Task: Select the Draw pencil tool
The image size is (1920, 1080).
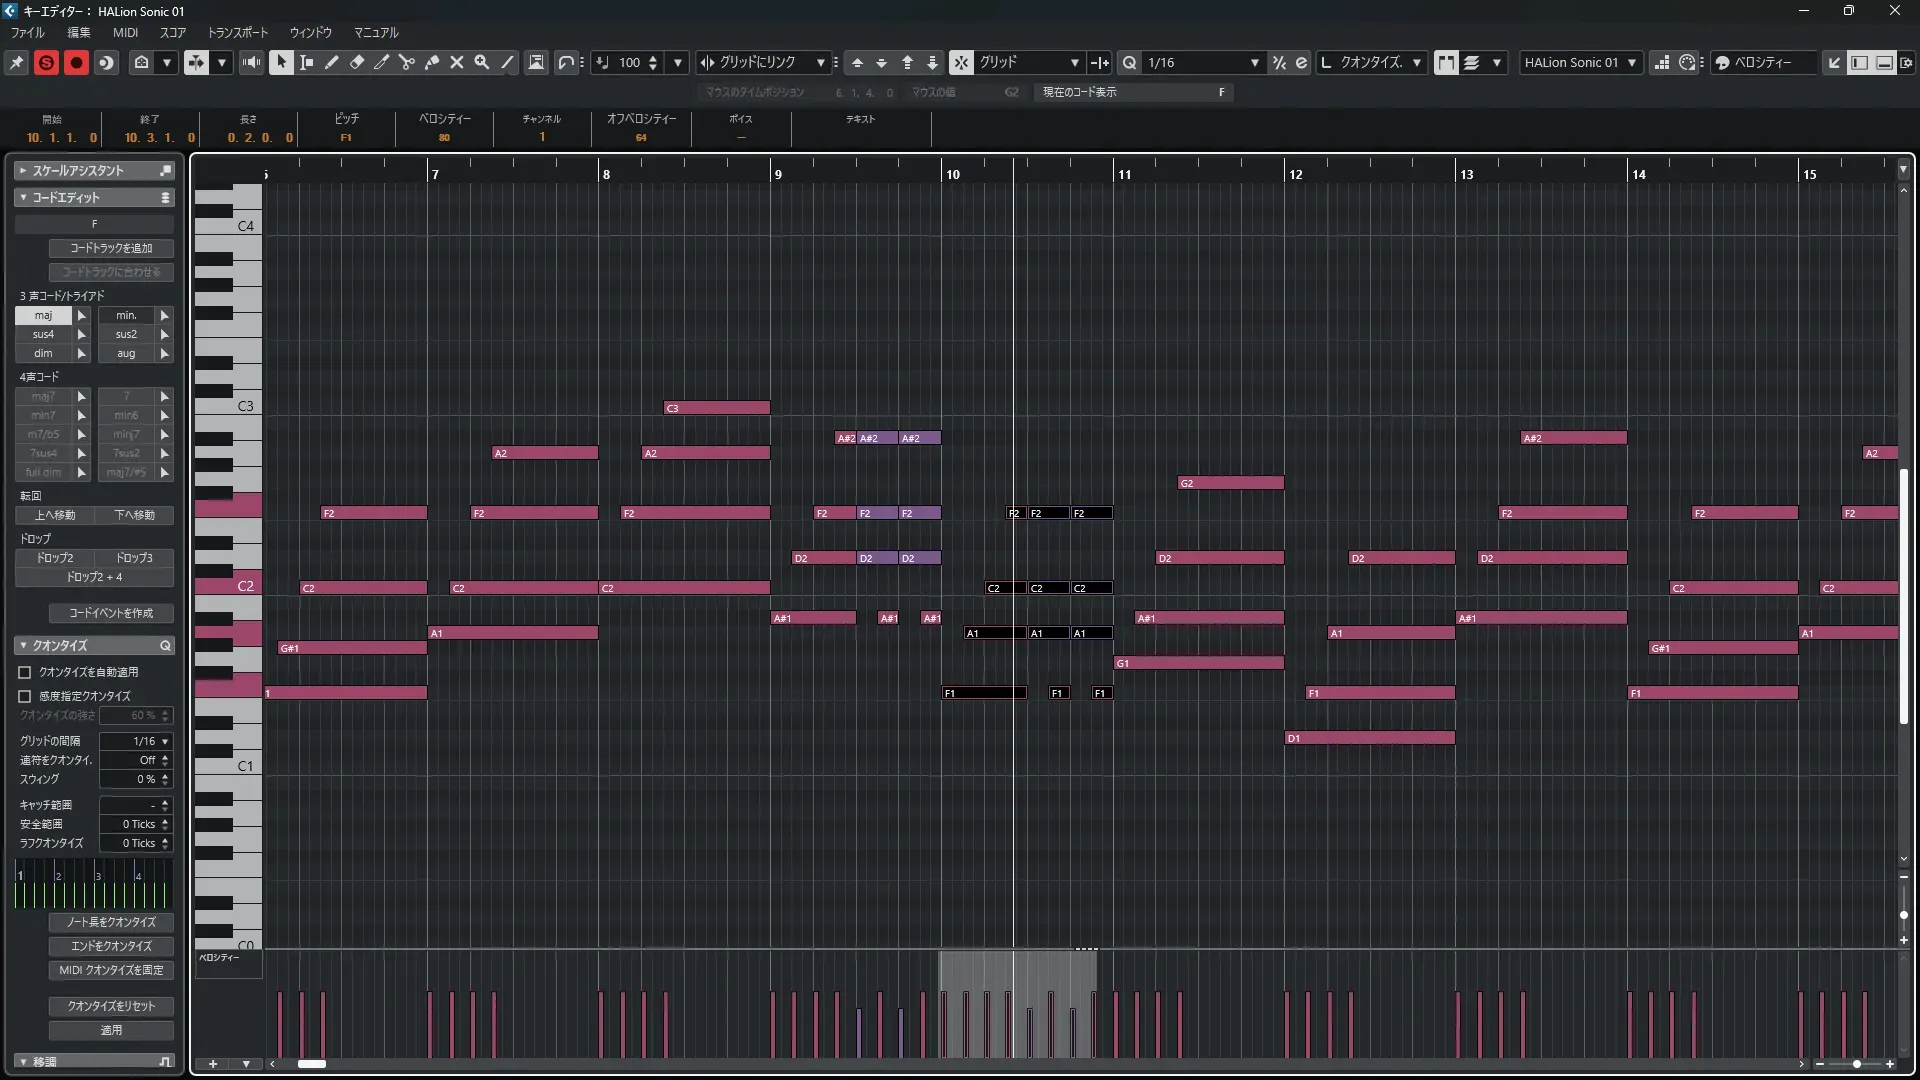Action: [x=332, y=62]
